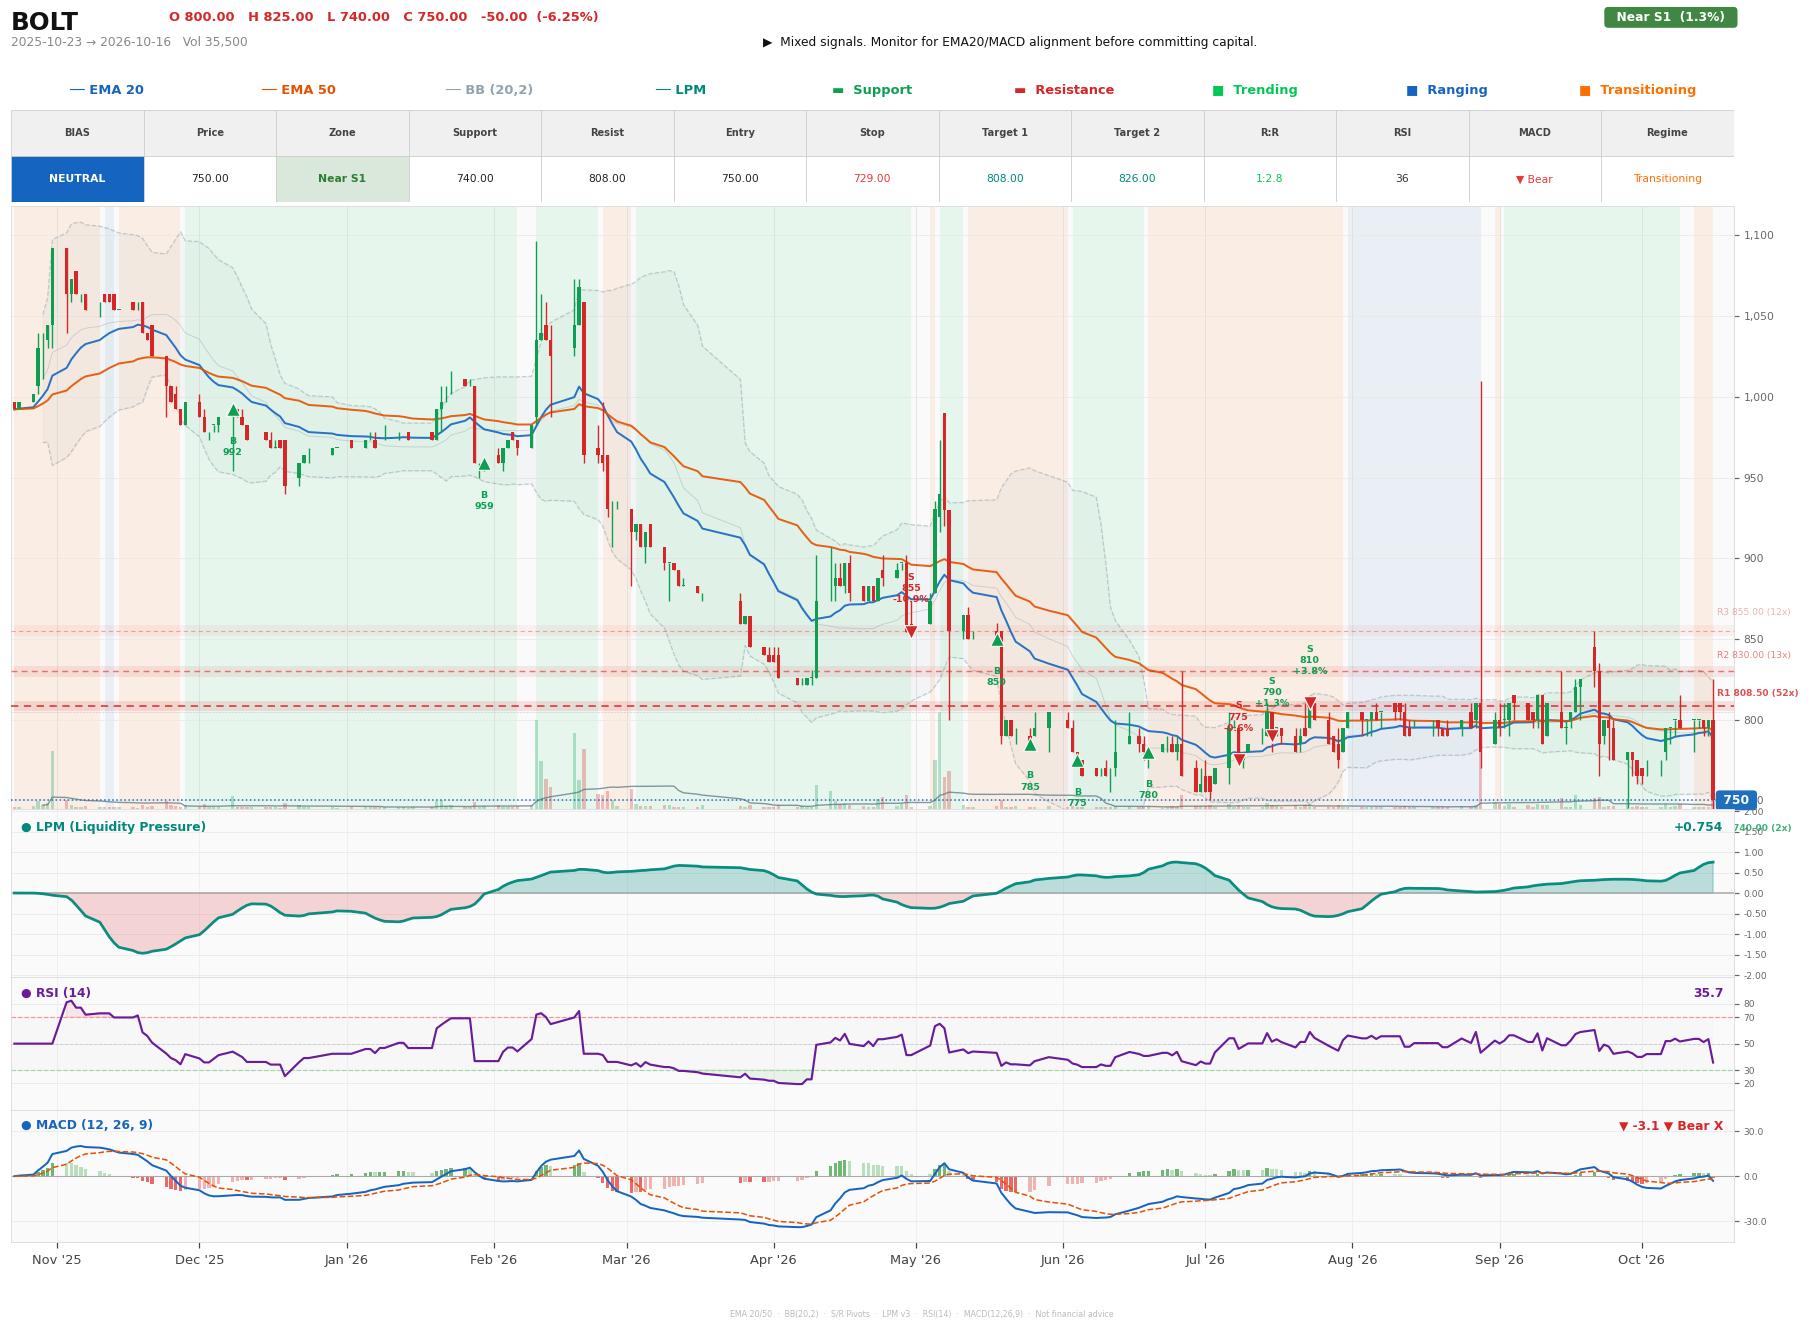Click the R3 855.00 (12x) resistance label

pos(1754,612)
